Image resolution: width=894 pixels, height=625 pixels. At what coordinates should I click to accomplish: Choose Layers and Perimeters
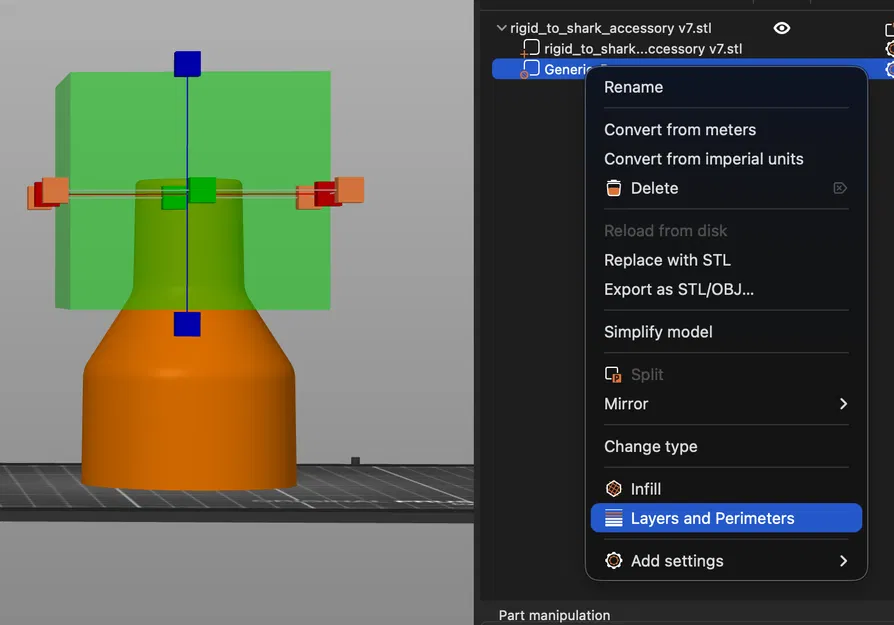point(726,518)
